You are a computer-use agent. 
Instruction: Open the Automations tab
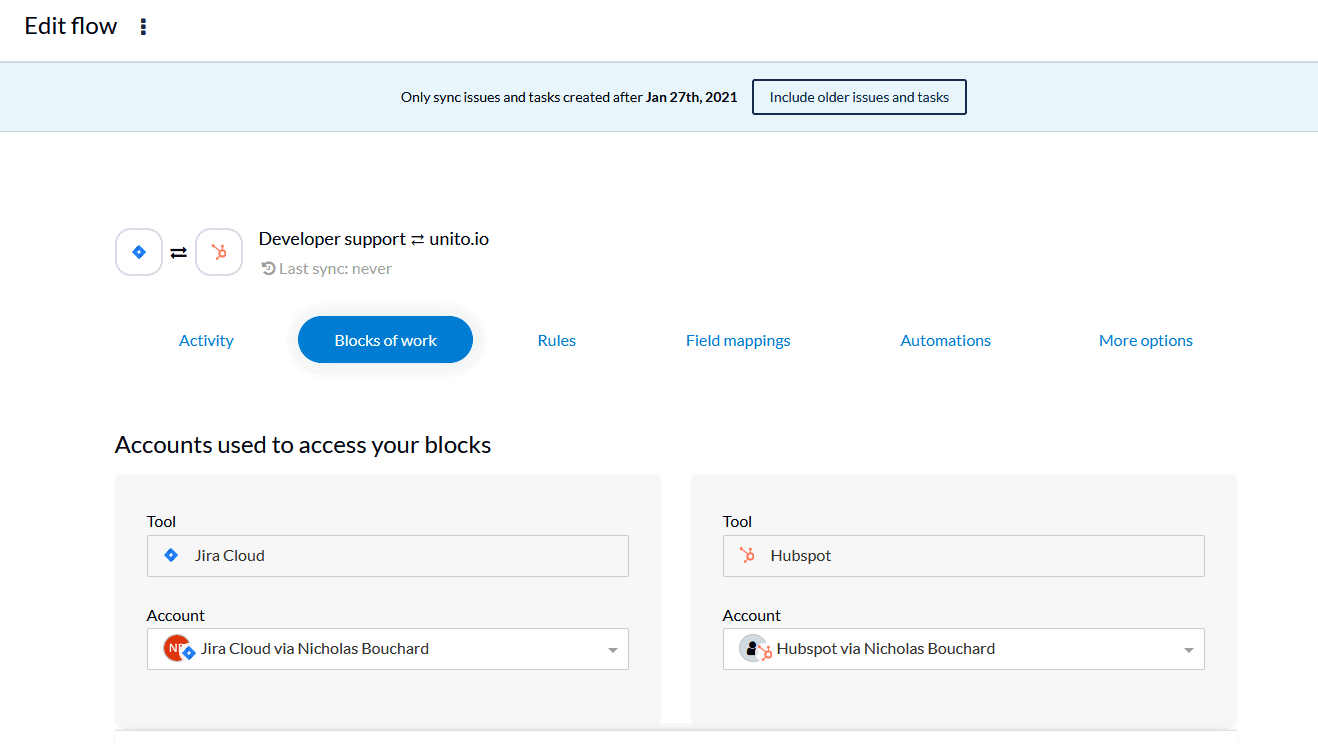pyautogui.click(x=945, y=340)
